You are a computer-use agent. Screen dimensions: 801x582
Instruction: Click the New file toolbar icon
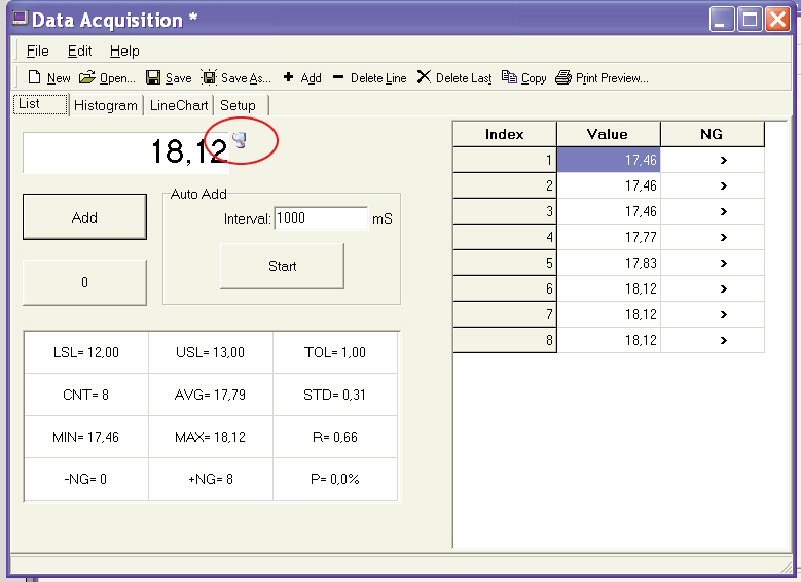click(35, 77)
